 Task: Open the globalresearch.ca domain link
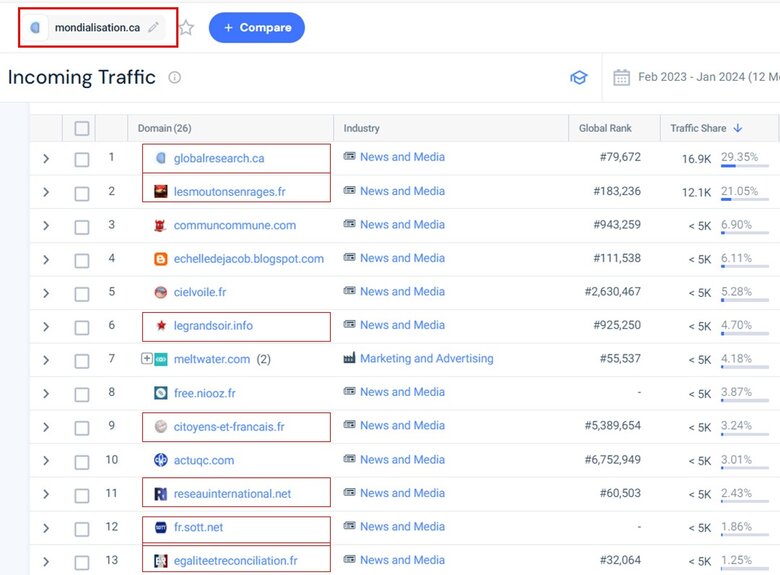coord(219,158)
